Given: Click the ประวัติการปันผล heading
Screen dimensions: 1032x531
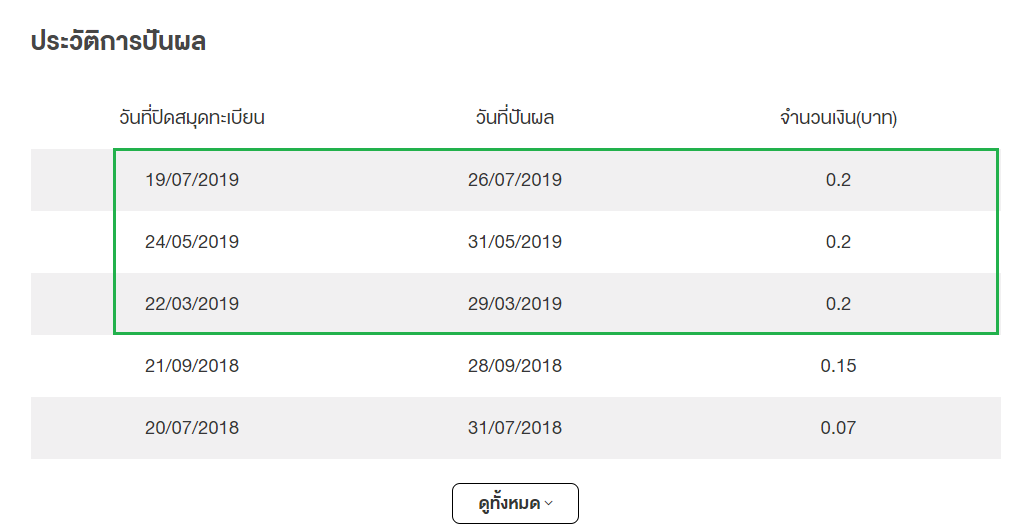Looking at the screenshot, I should (x=118, y=42).
